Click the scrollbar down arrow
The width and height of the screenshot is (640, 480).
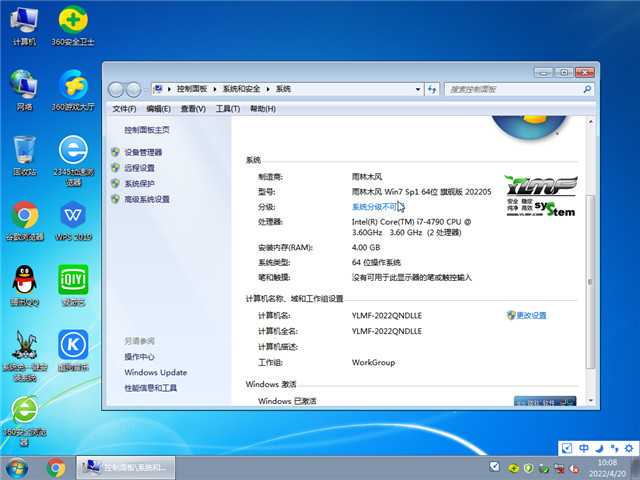pyautogui.click(x=590, y=401)
